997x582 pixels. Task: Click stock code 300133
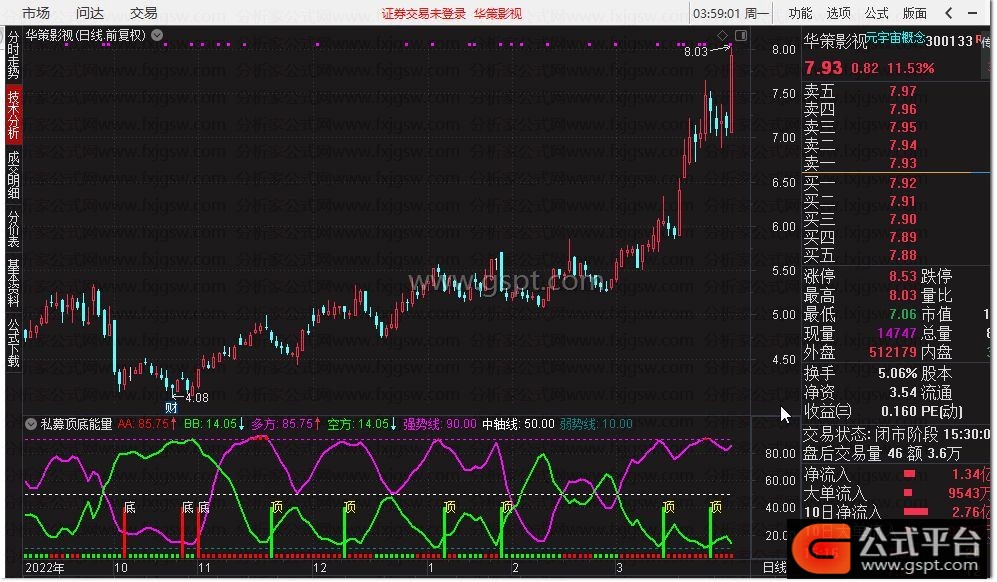949,41
